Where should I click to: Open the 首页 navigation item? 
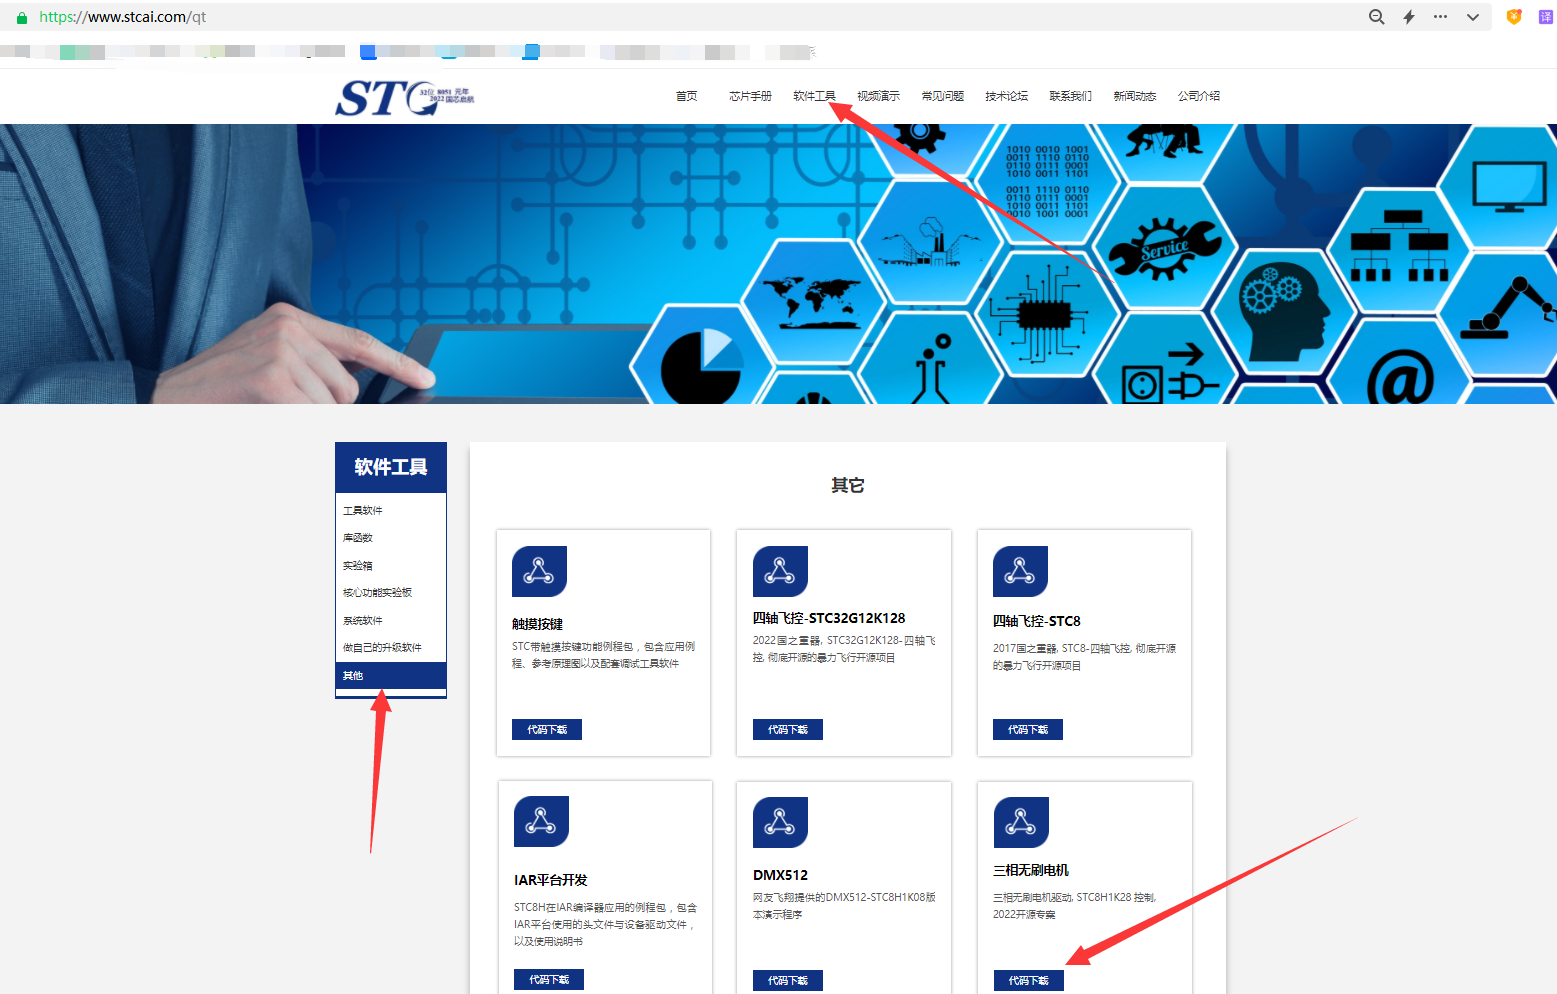[x=686, y=96]
